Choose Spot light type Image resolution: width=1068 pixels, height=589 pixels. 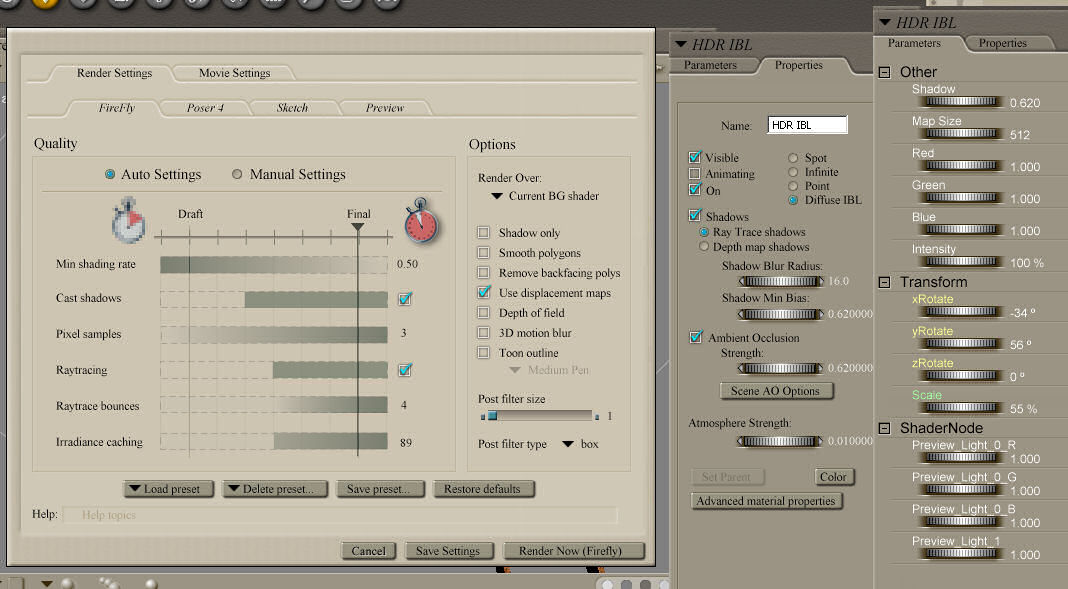793,157
